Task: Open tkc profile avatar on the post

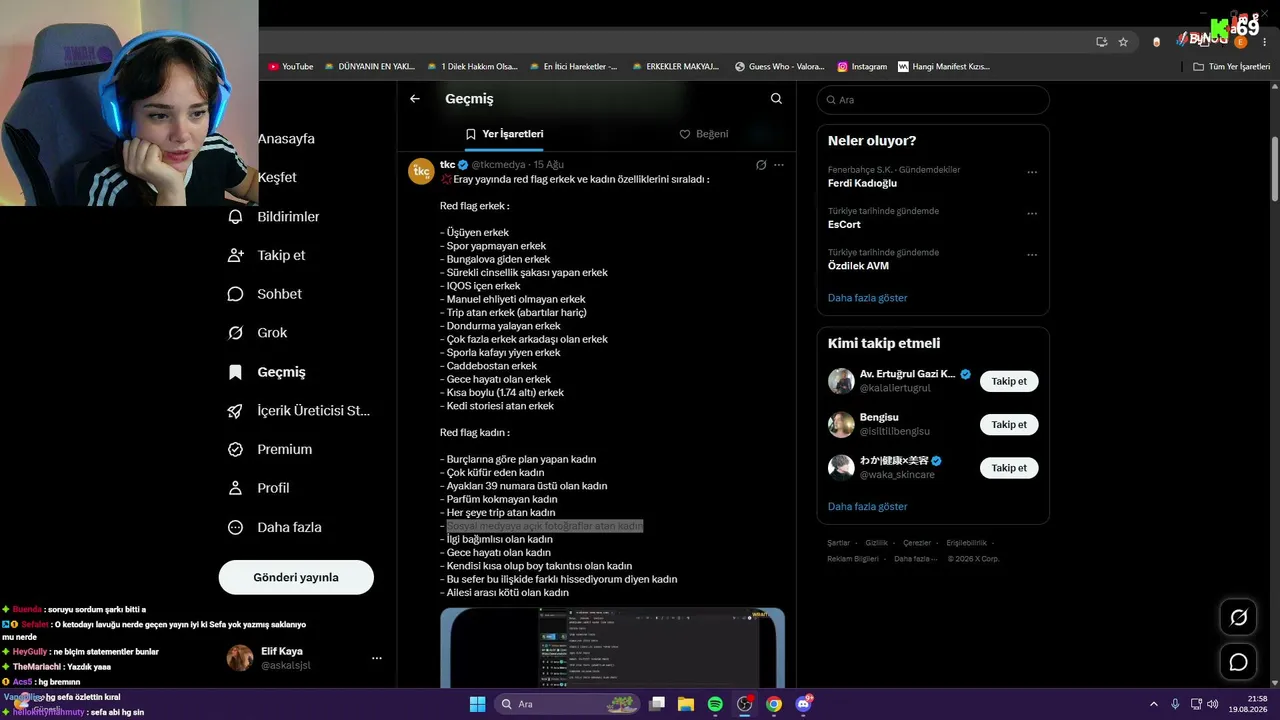Action: pos(421,171)
